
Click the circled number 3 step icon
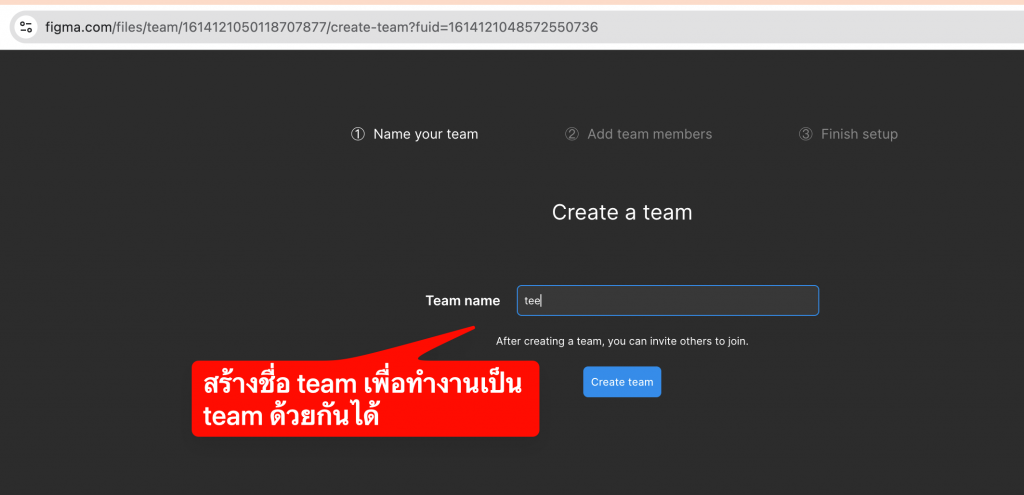coord(806,134)
